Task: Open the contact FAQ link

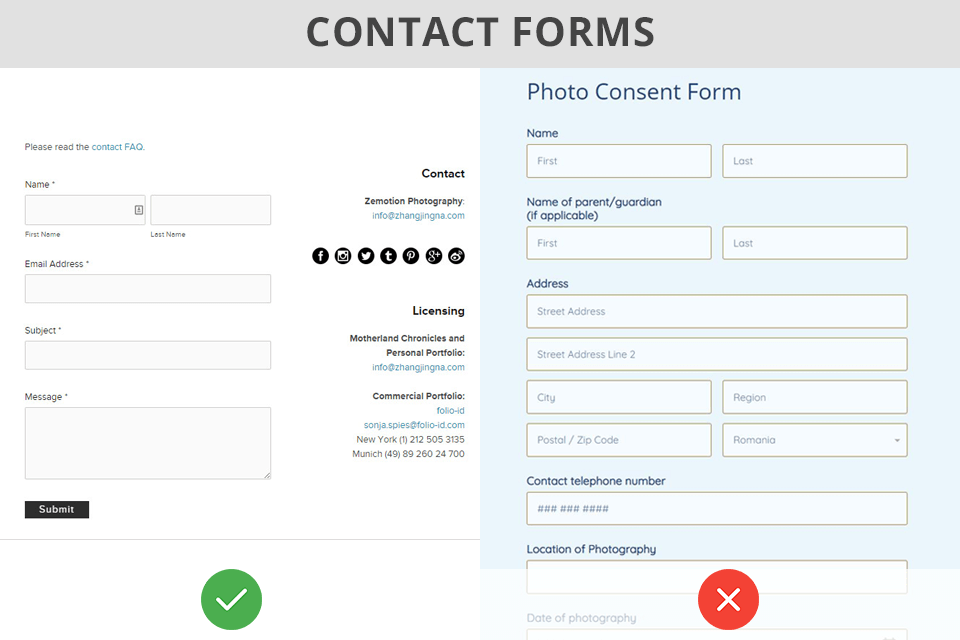Action: [x=117, y=147]
